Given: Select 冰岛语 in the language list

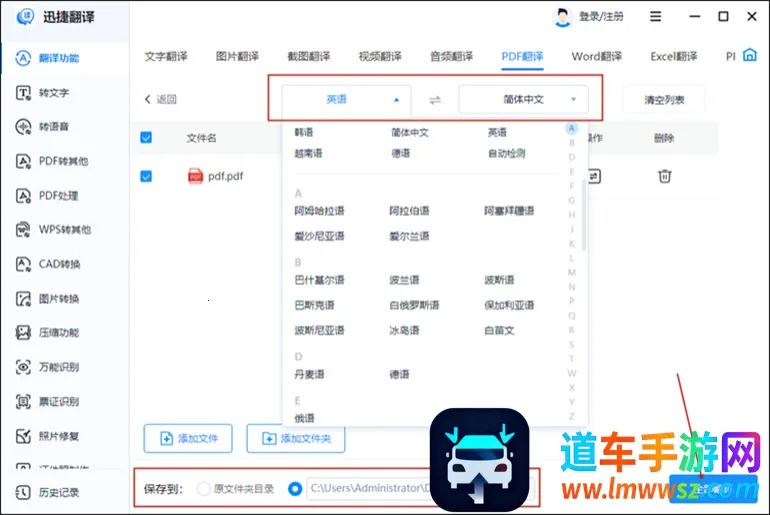Looking at the screenshot, I should click(404, 330).
